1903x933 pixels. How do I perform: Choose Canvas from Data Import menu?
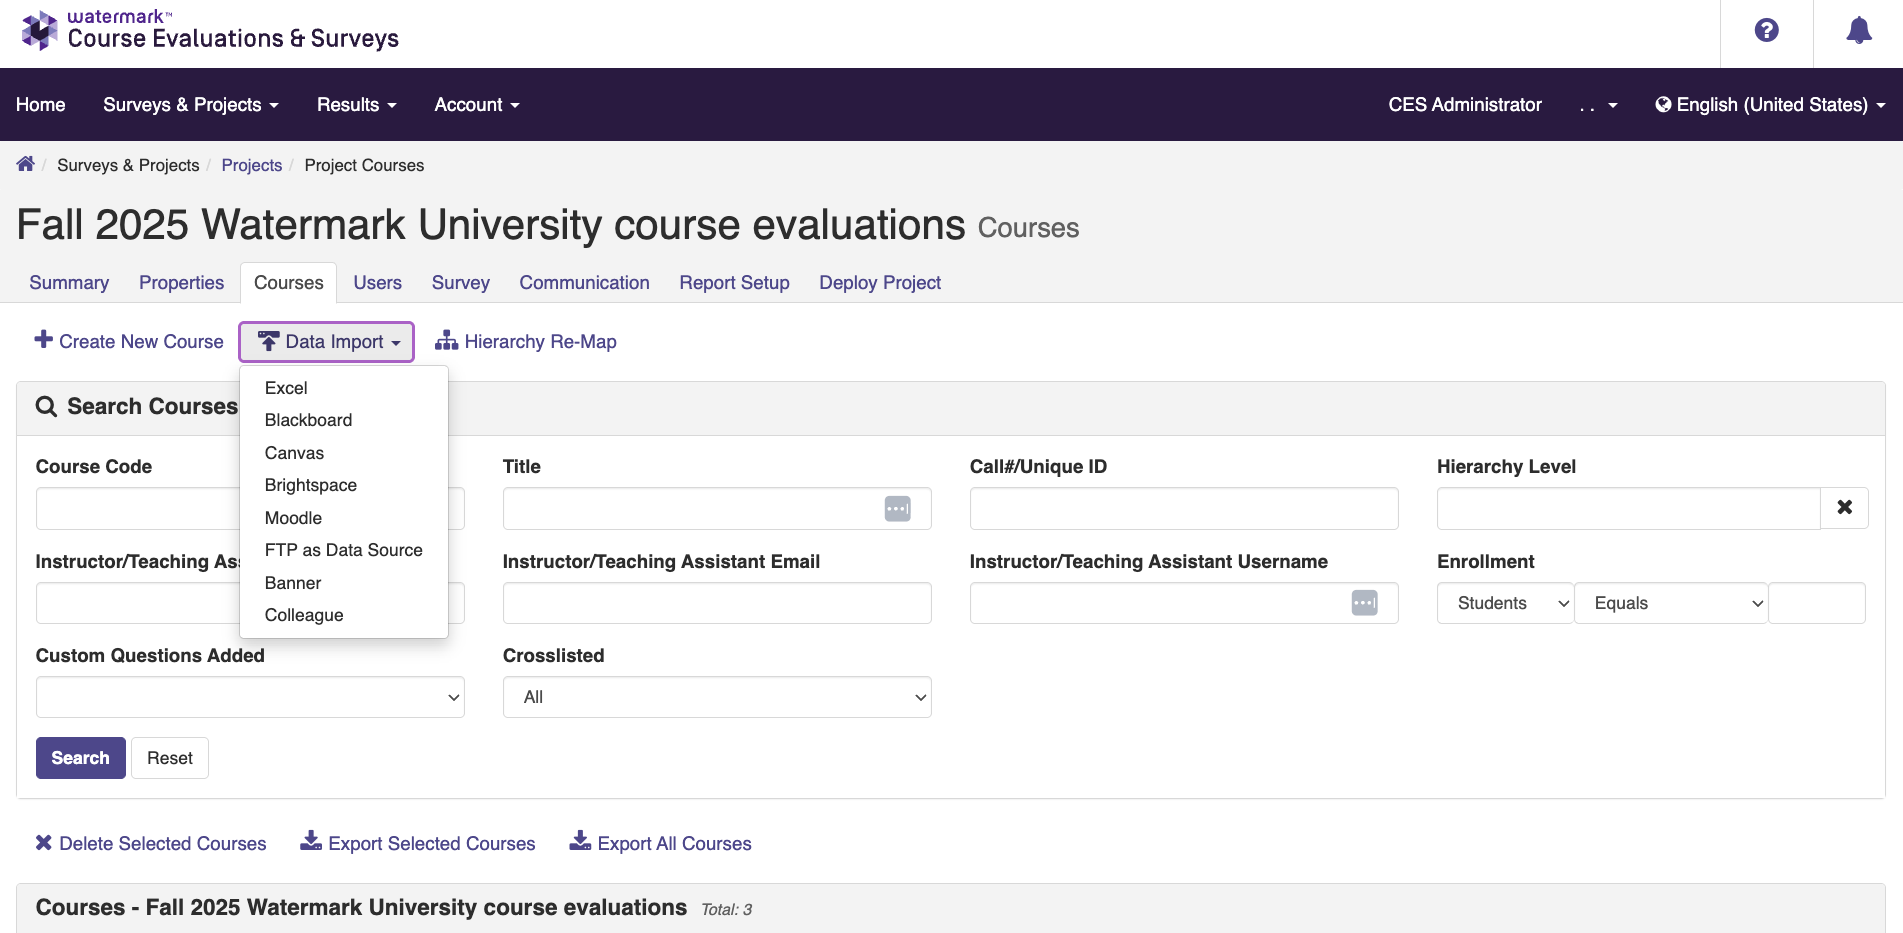point(294,453)
